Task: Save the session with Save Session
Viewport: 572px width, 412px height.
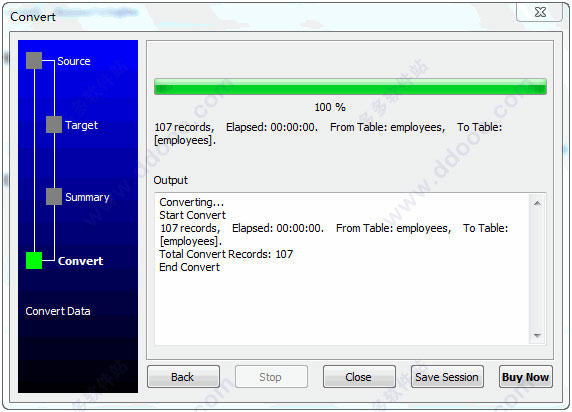Action: (x=447, y=377)
